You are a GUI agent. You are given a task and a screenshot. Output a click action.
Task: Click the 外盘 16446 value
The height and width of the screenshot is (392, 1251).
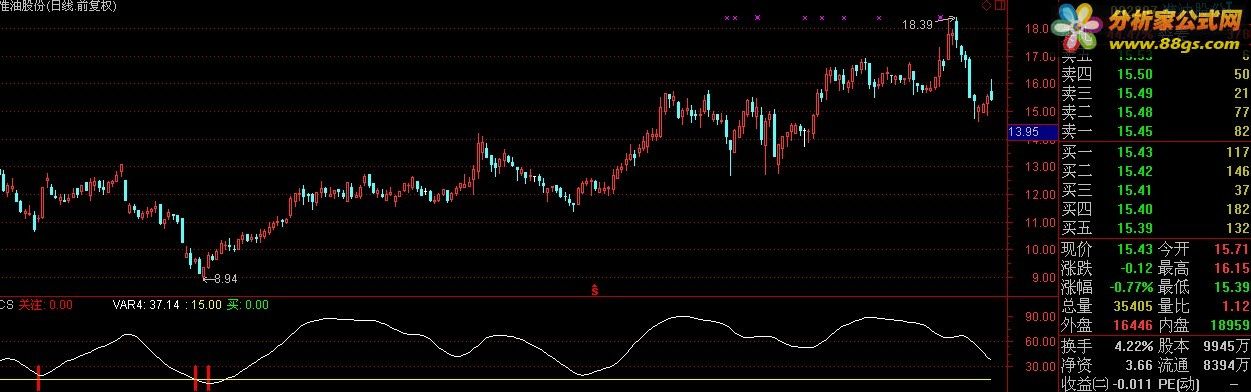1133,325
